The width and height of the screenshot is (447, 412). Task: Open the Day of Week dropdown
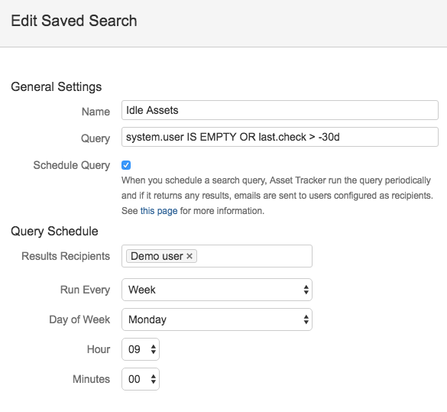point(217,319)
